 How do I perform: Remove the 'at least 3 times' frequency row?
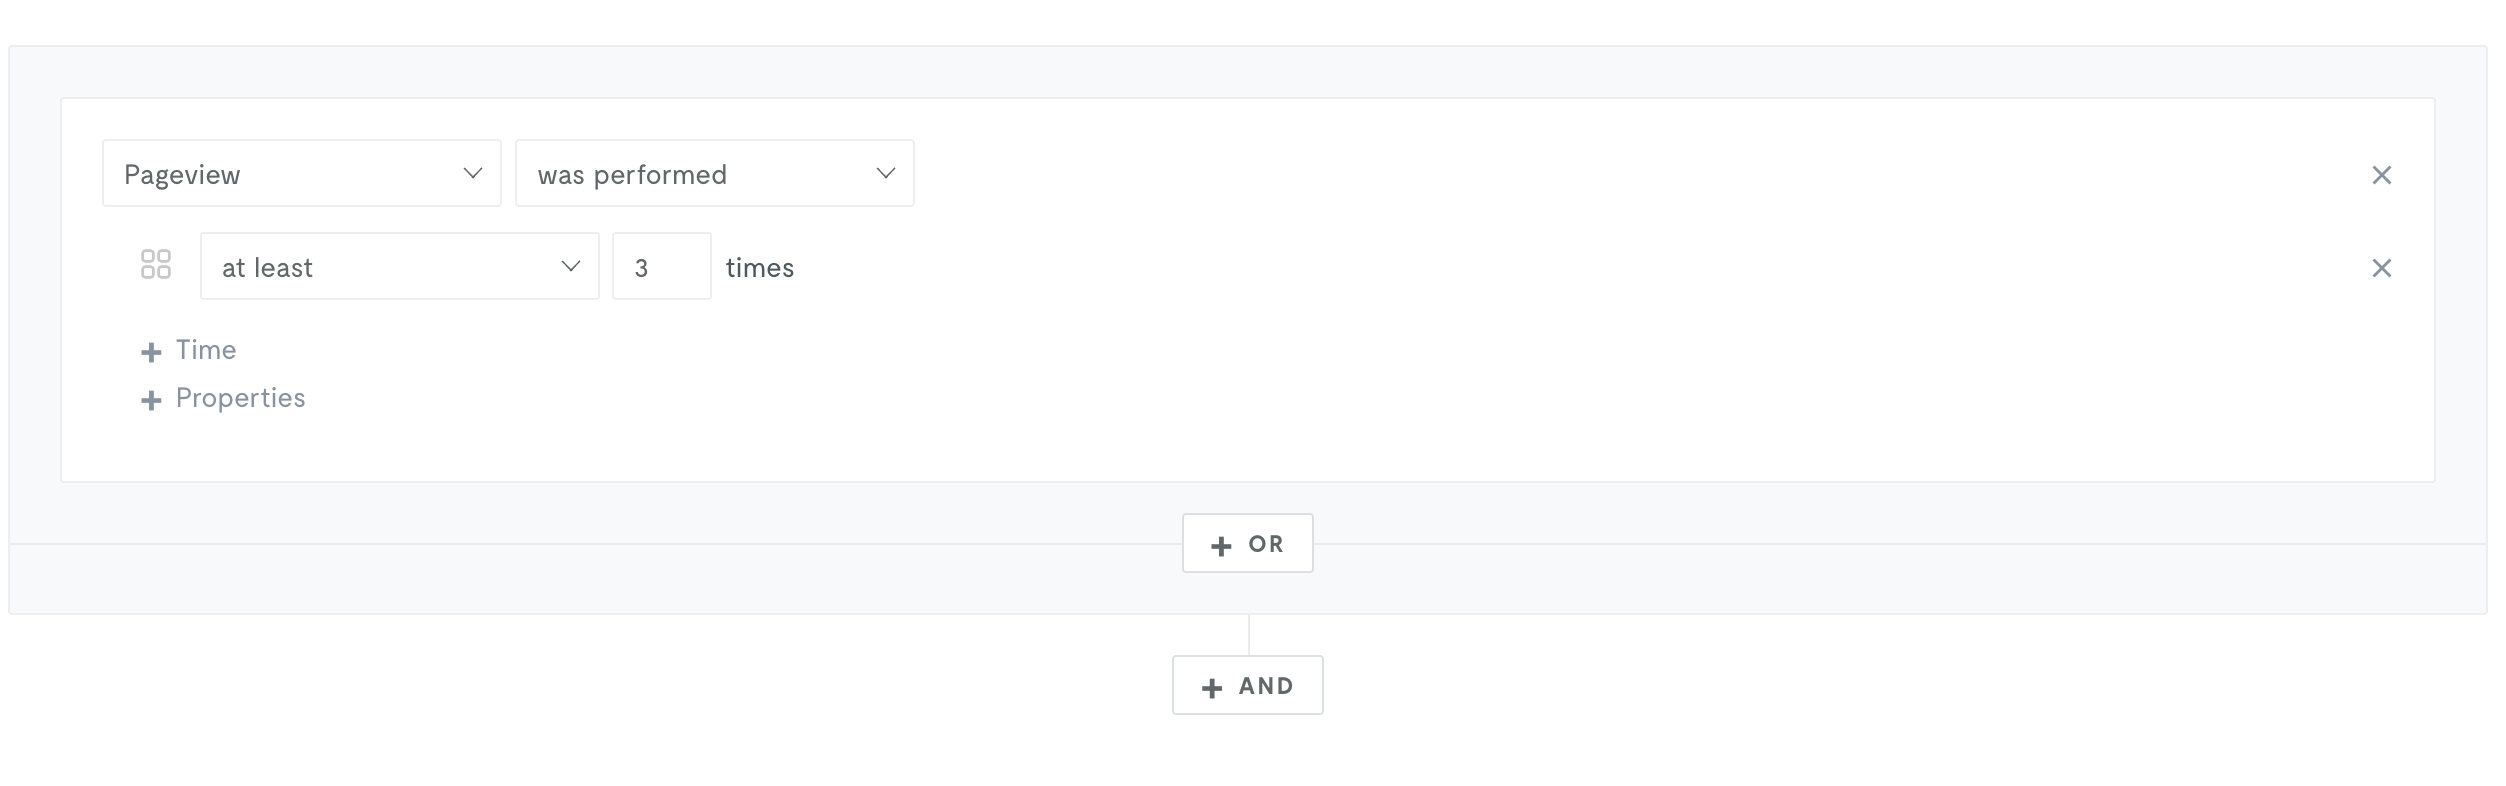[2381, 268]
